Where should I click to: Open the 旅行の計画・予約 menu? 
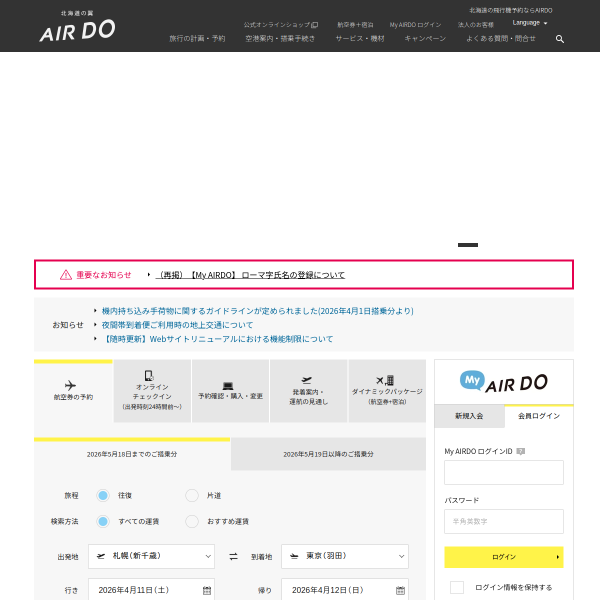197,39
